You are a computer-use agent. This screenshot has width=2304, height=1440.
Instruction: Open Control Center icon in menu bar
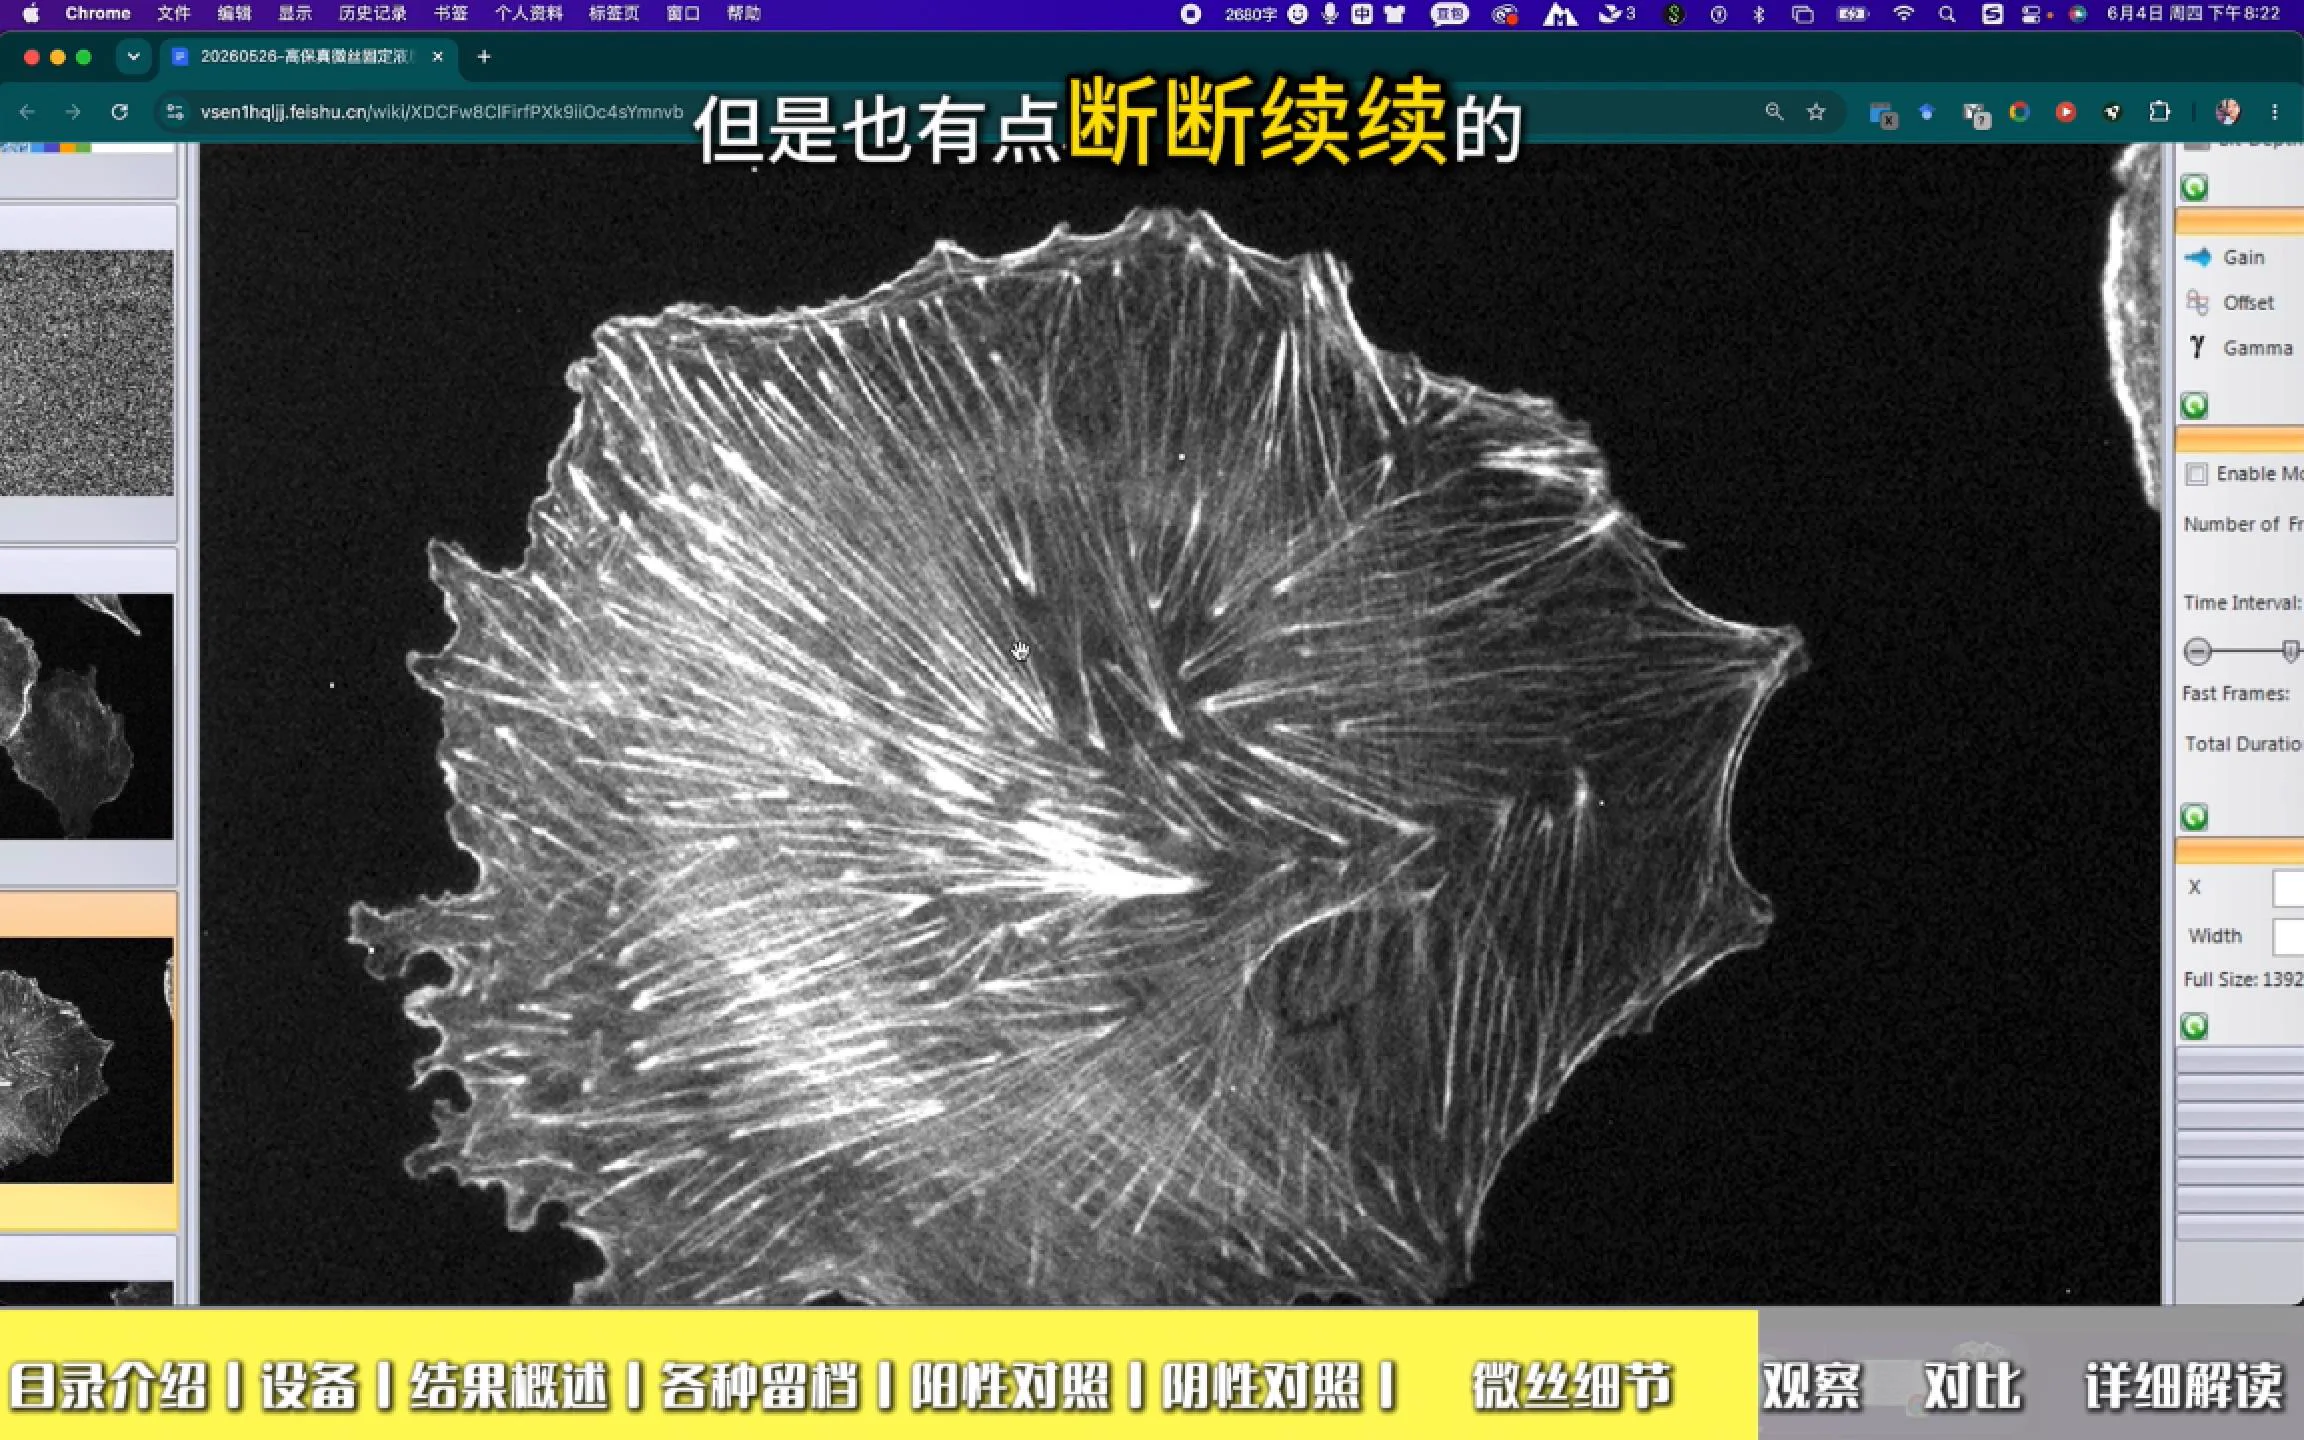point(2031,14)
